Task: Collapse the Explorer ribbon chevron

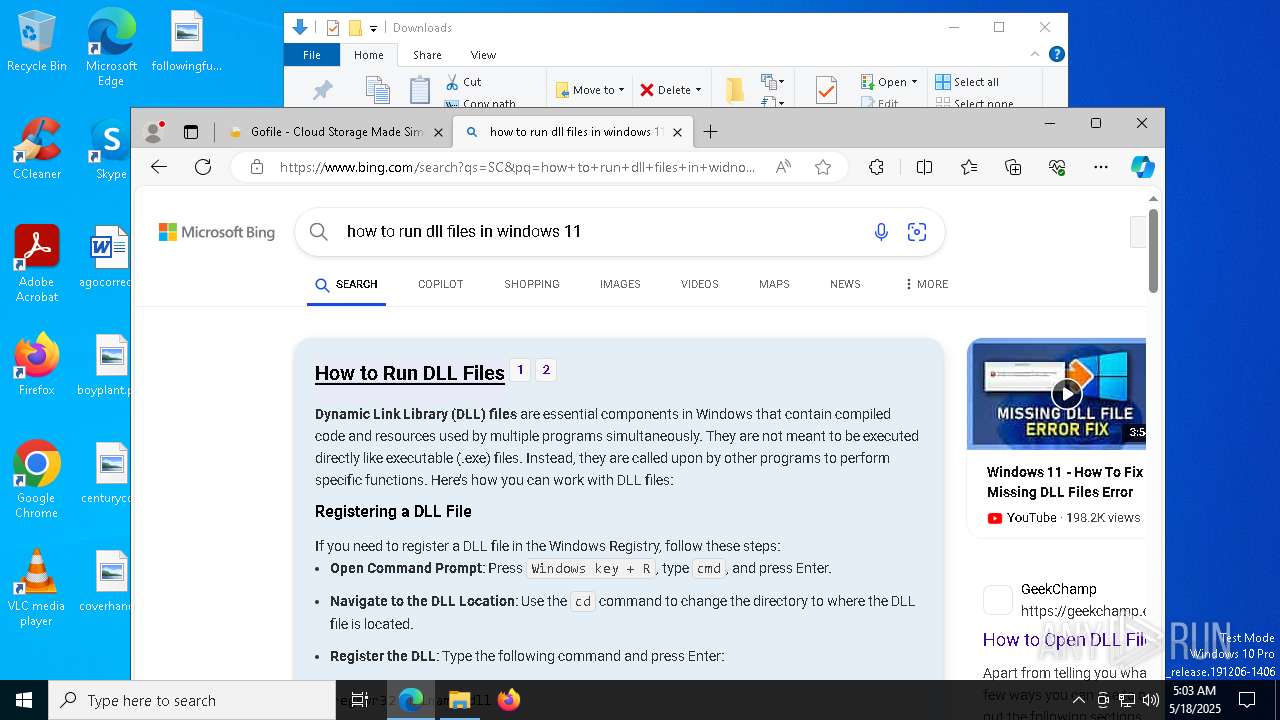Action: [1035, 55]
